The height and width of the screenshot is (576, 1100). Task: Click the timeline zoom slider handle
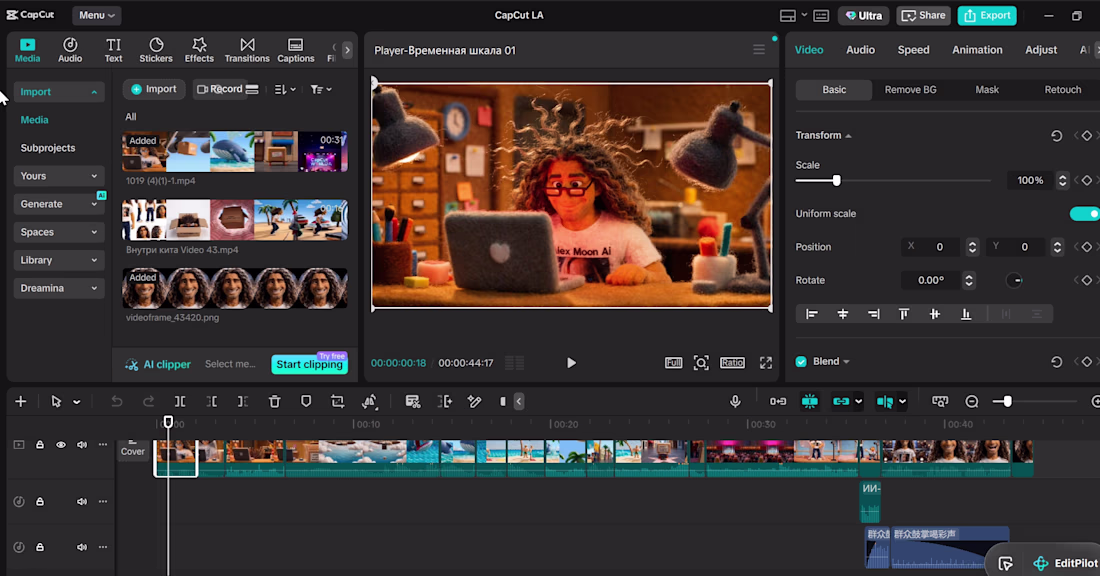[1007, 401]
